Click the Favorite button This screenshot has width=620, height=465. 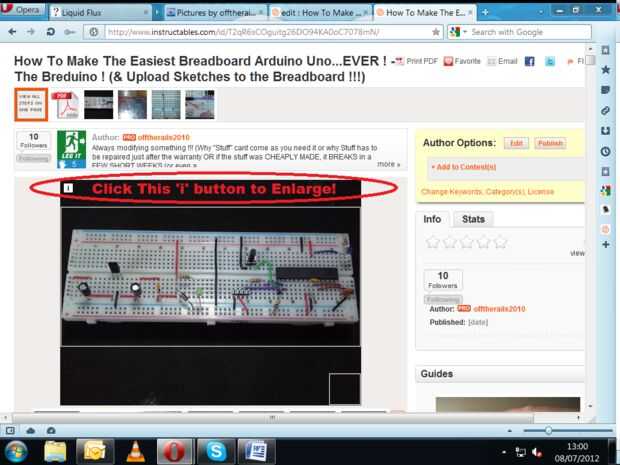click(462, 61)
